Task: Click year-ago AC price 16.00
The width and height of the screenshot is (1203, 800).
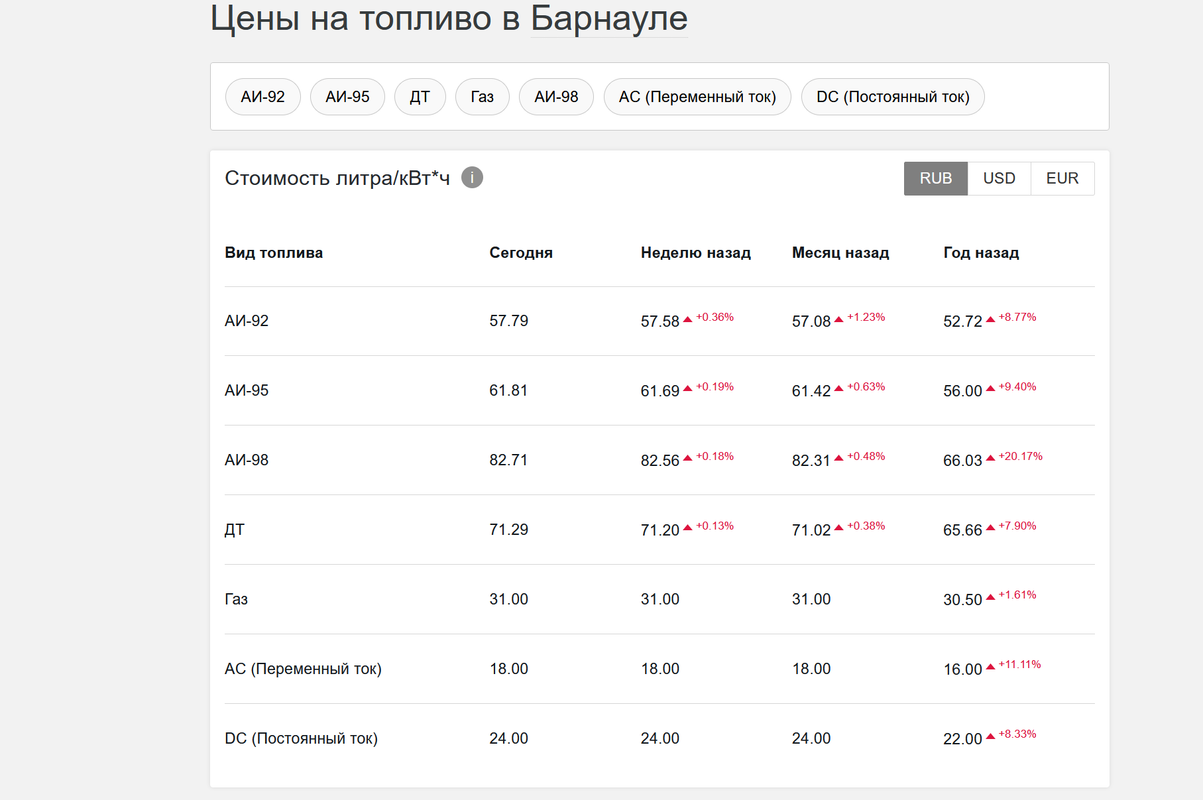Action: tap(963, 670)
